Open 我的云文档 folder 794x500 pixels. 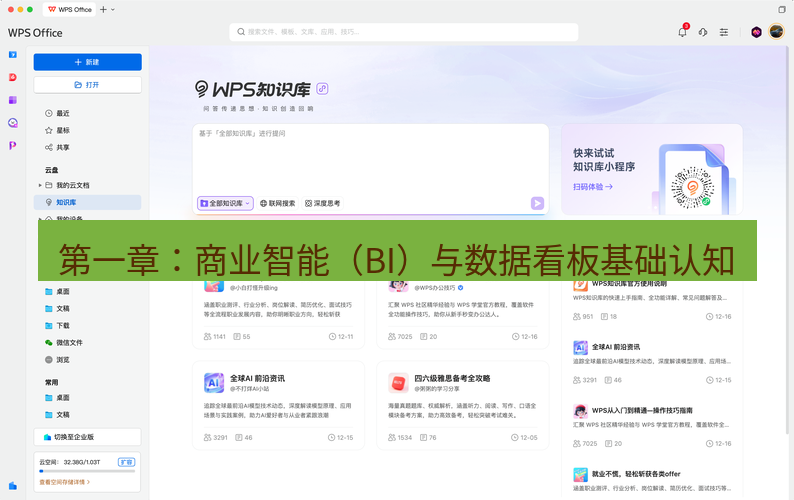87,185
